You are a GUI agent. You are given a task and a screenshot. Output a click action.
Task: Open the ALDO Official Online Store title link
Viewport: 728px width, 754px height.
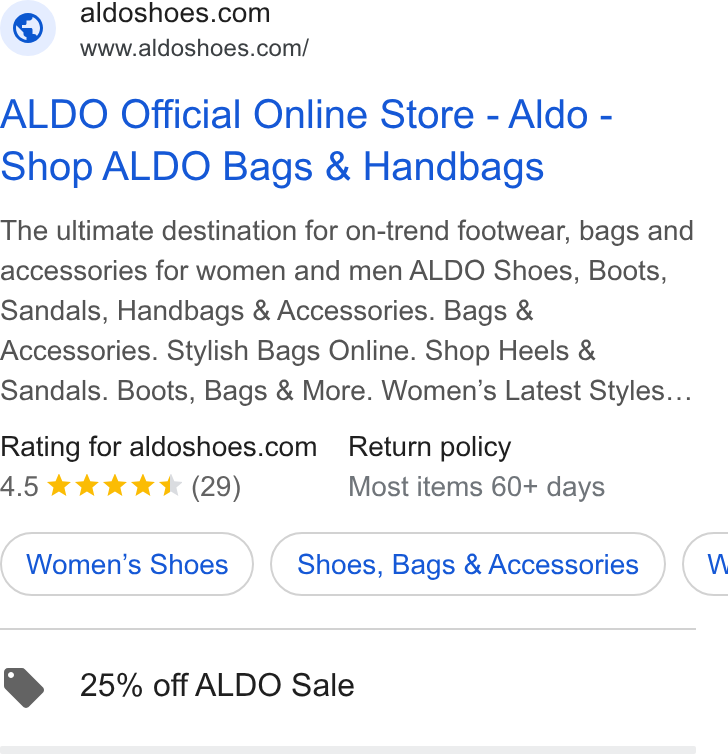tap(306, 140)
